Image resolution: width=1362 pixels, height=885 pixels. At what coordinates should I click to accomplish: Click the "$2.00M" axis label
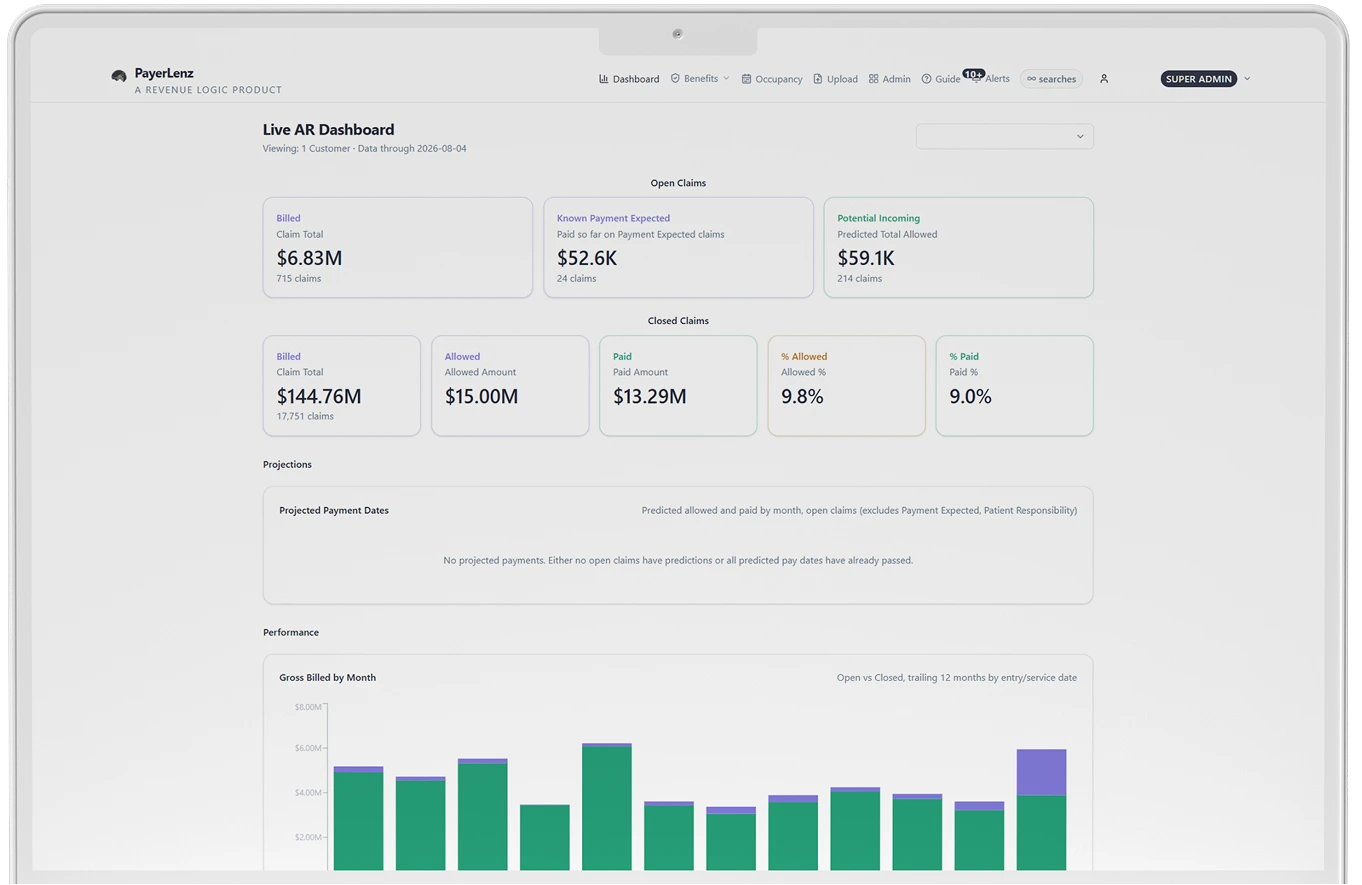point(308,837)
